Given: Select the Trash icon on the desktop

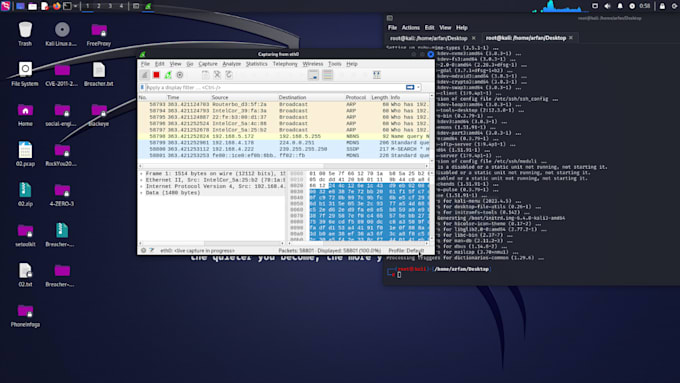Looking at the screenshot, I should click(x=25, y=34).
